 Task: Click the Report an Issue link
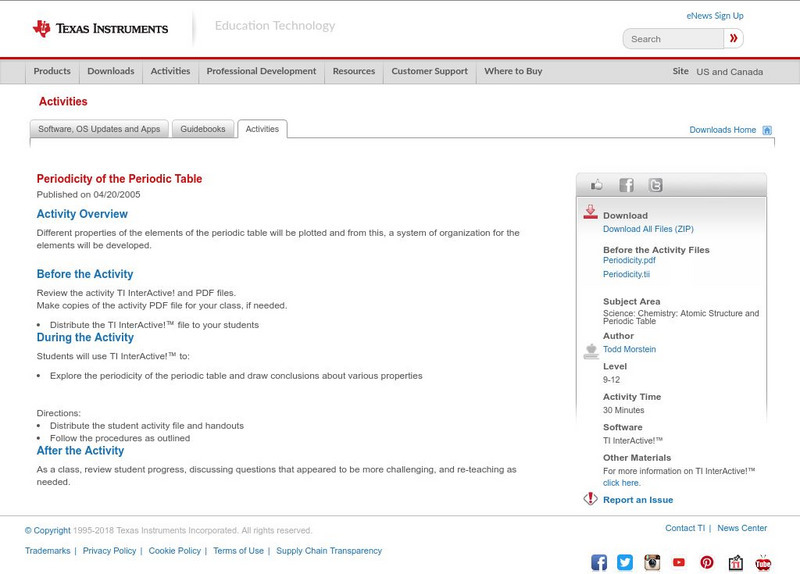638,500
